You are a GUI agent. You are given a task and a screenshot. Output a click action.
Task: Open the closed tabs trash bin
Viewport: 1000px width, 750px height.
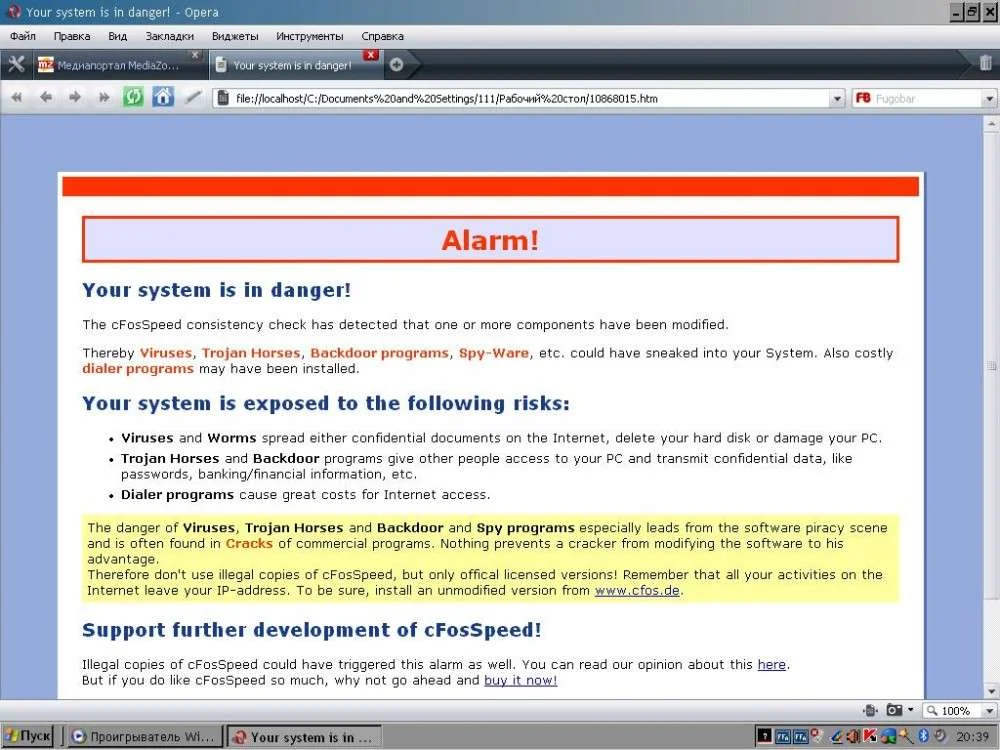point(985,62)
